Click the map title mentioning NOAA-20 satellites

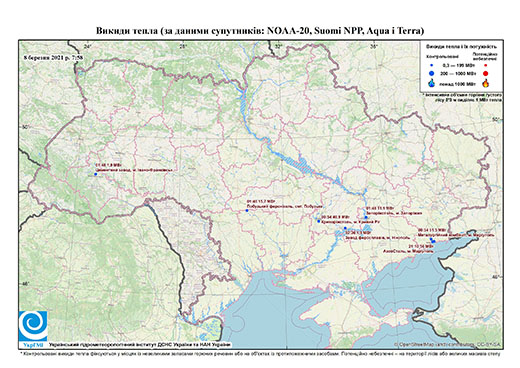260,31
